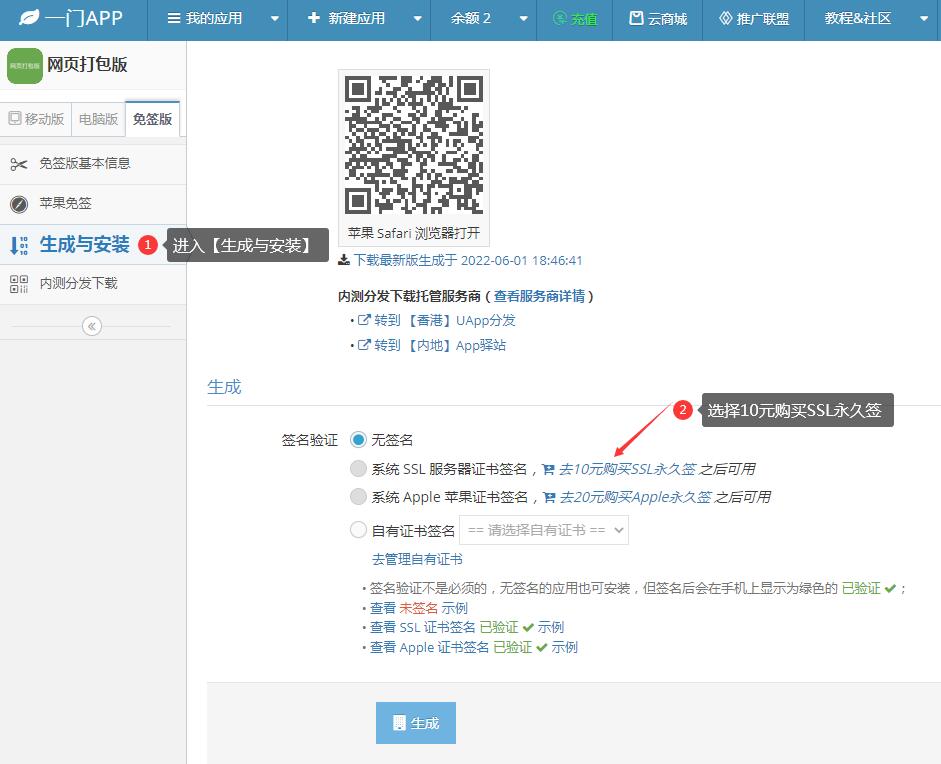This screenshot has height=764, width=941.
Task: Click the mobile icon on 移动版 tab
Action: pyautogui.click(x=15, y=118)
